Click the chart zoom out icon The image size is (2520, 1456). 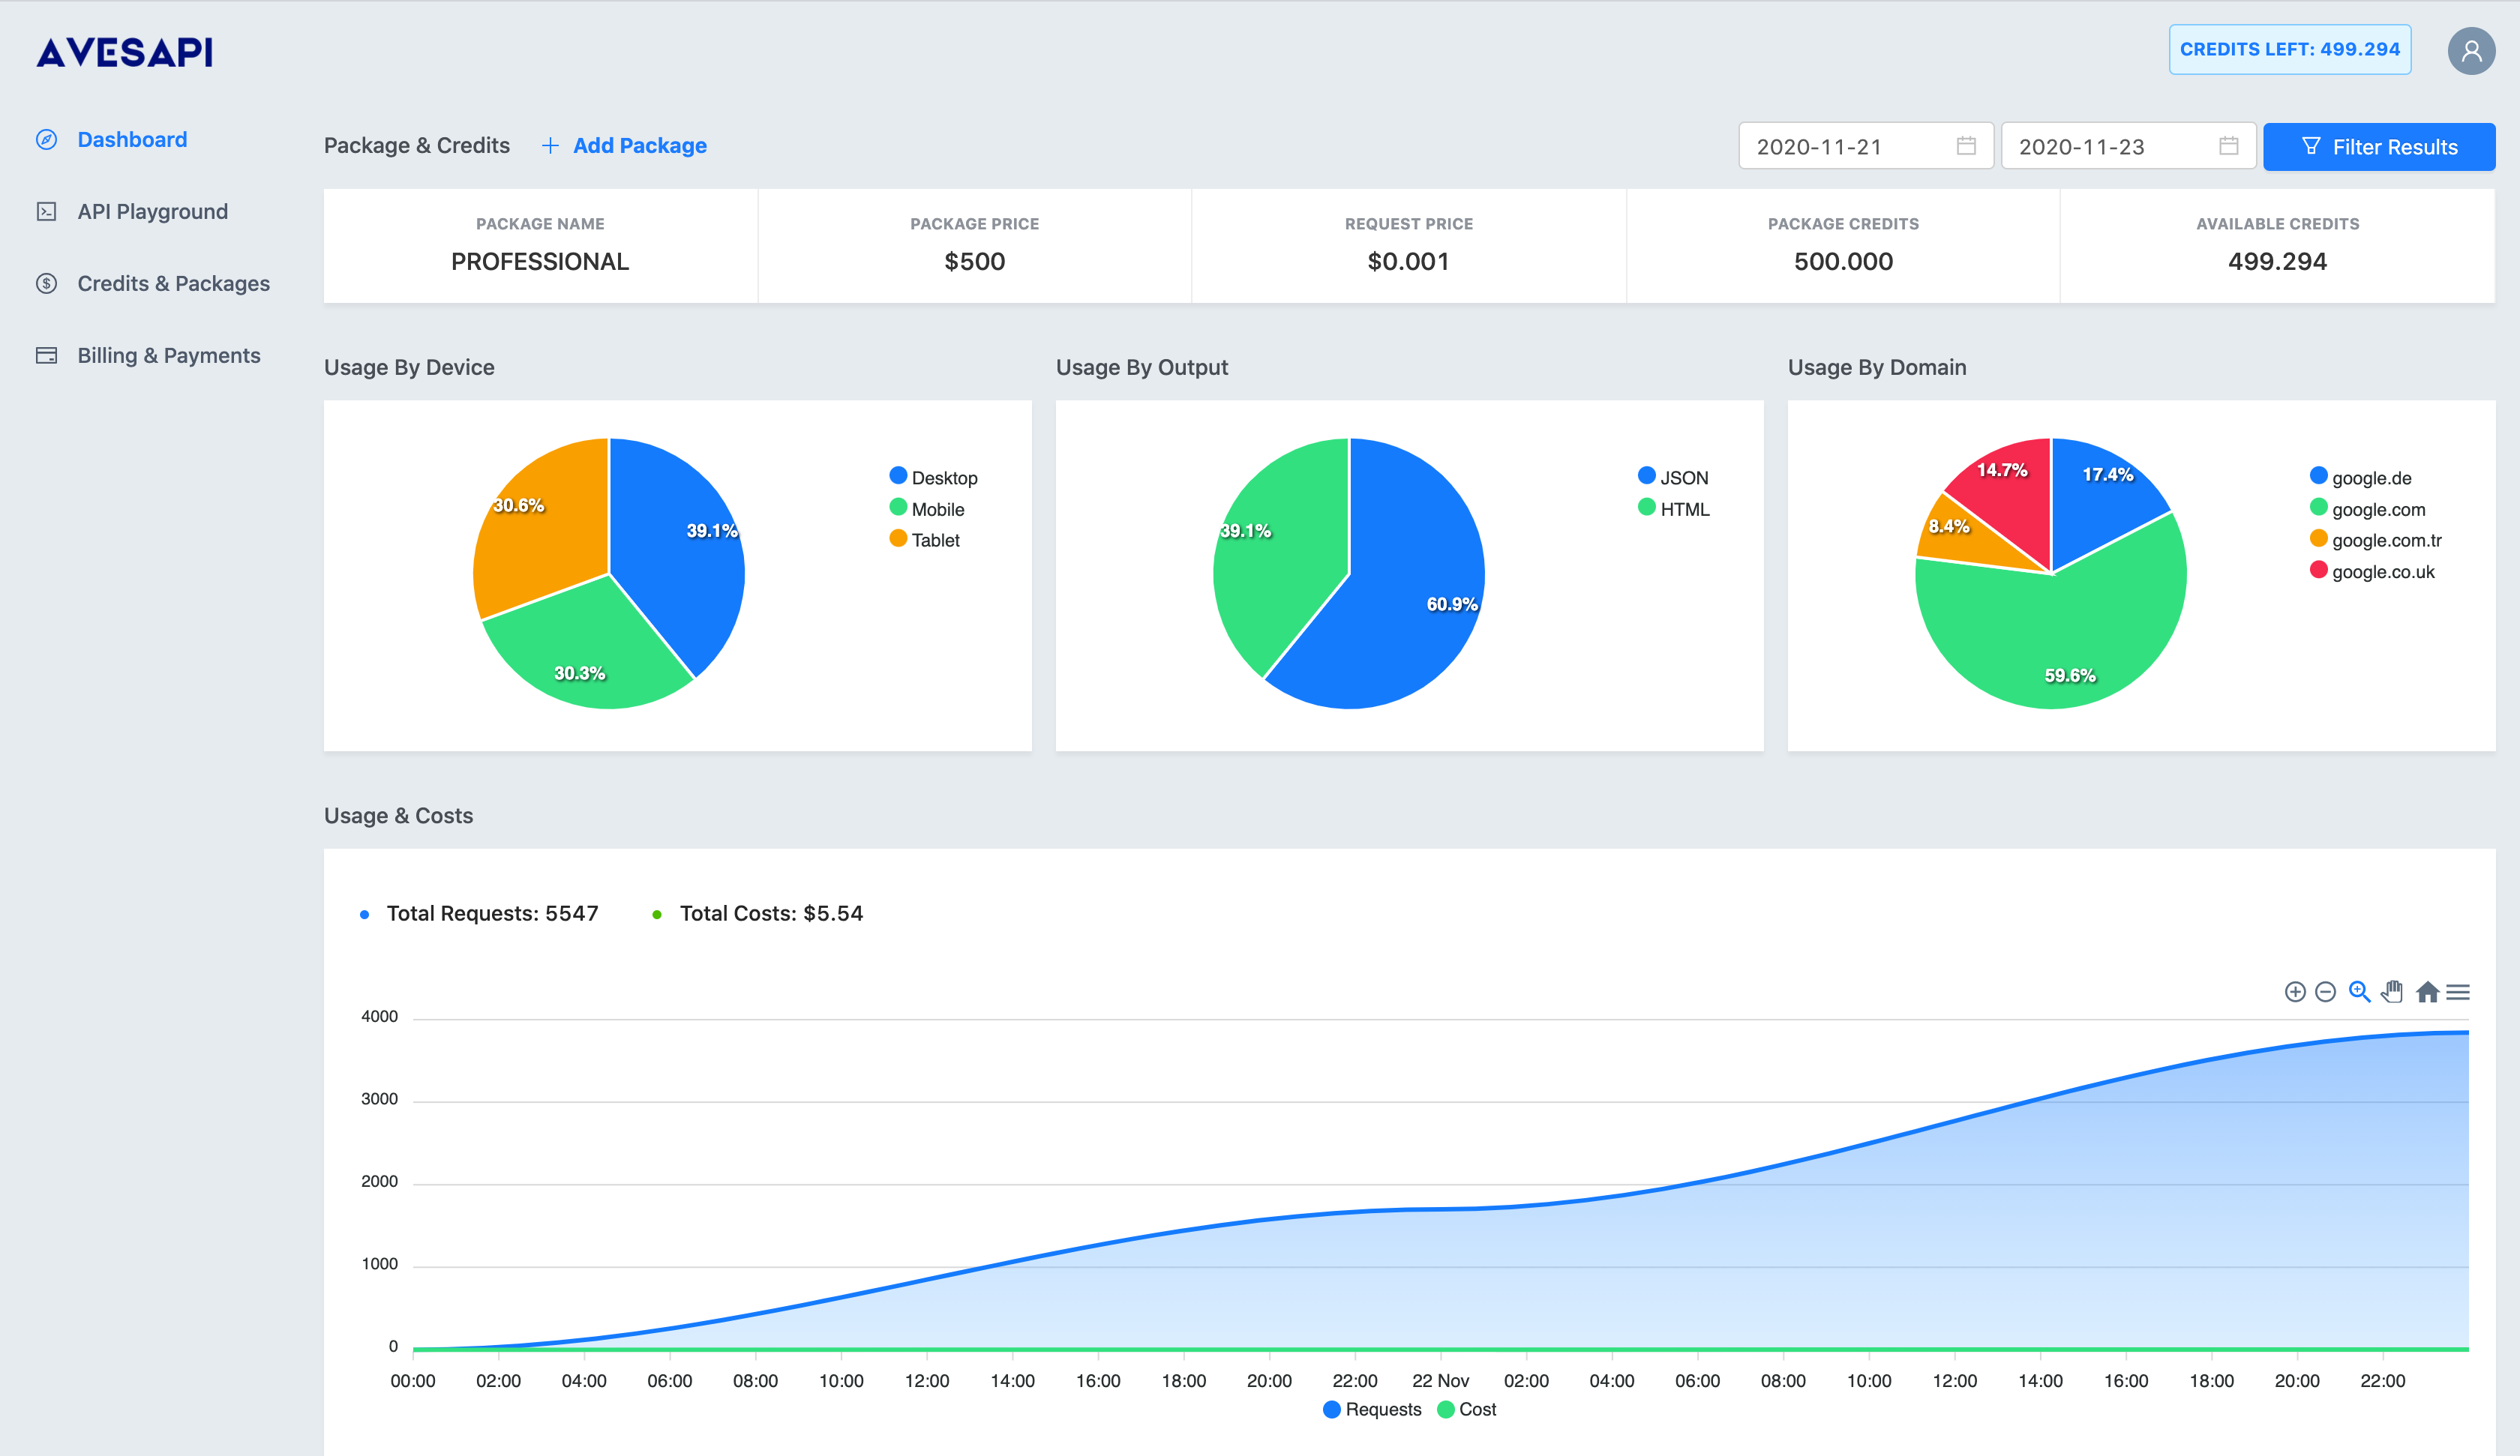(x=2325, y=991)
